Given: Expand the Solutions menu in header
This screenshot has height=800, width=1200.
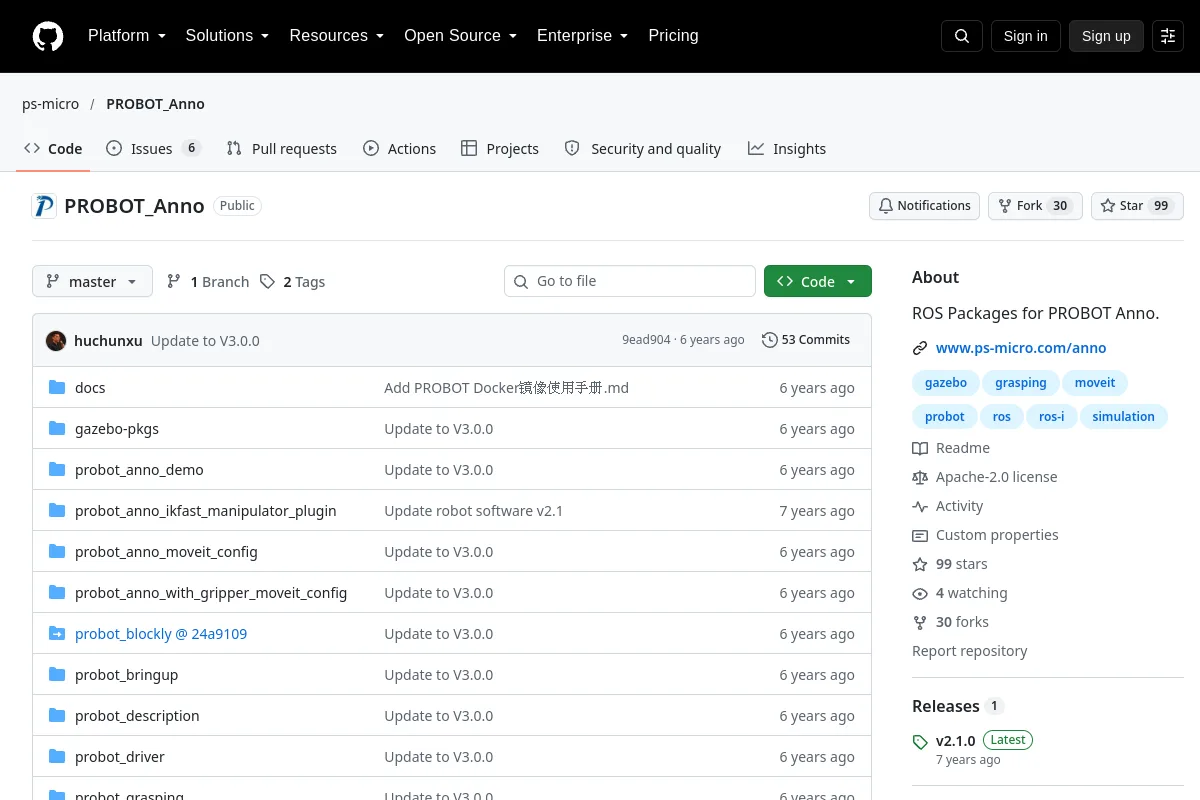Looking at the screenshot, I should point(228,36).
